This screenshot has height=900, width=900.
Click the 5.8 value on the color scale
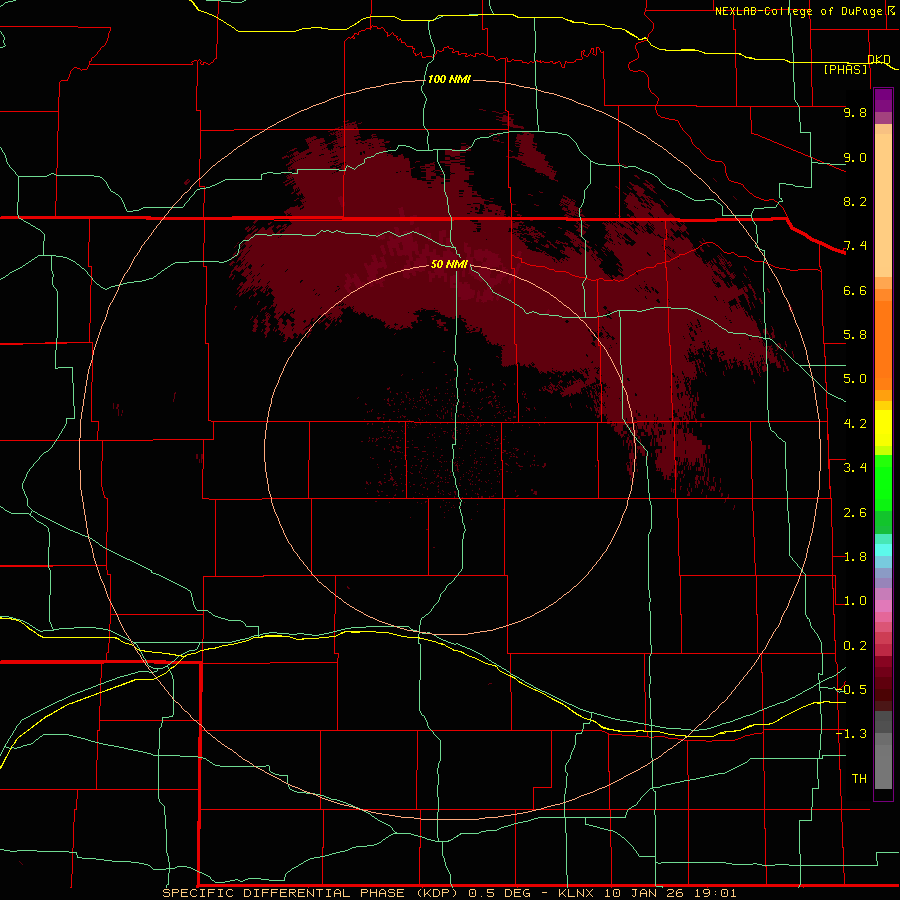pyautogui.click(x=855, y=335)
